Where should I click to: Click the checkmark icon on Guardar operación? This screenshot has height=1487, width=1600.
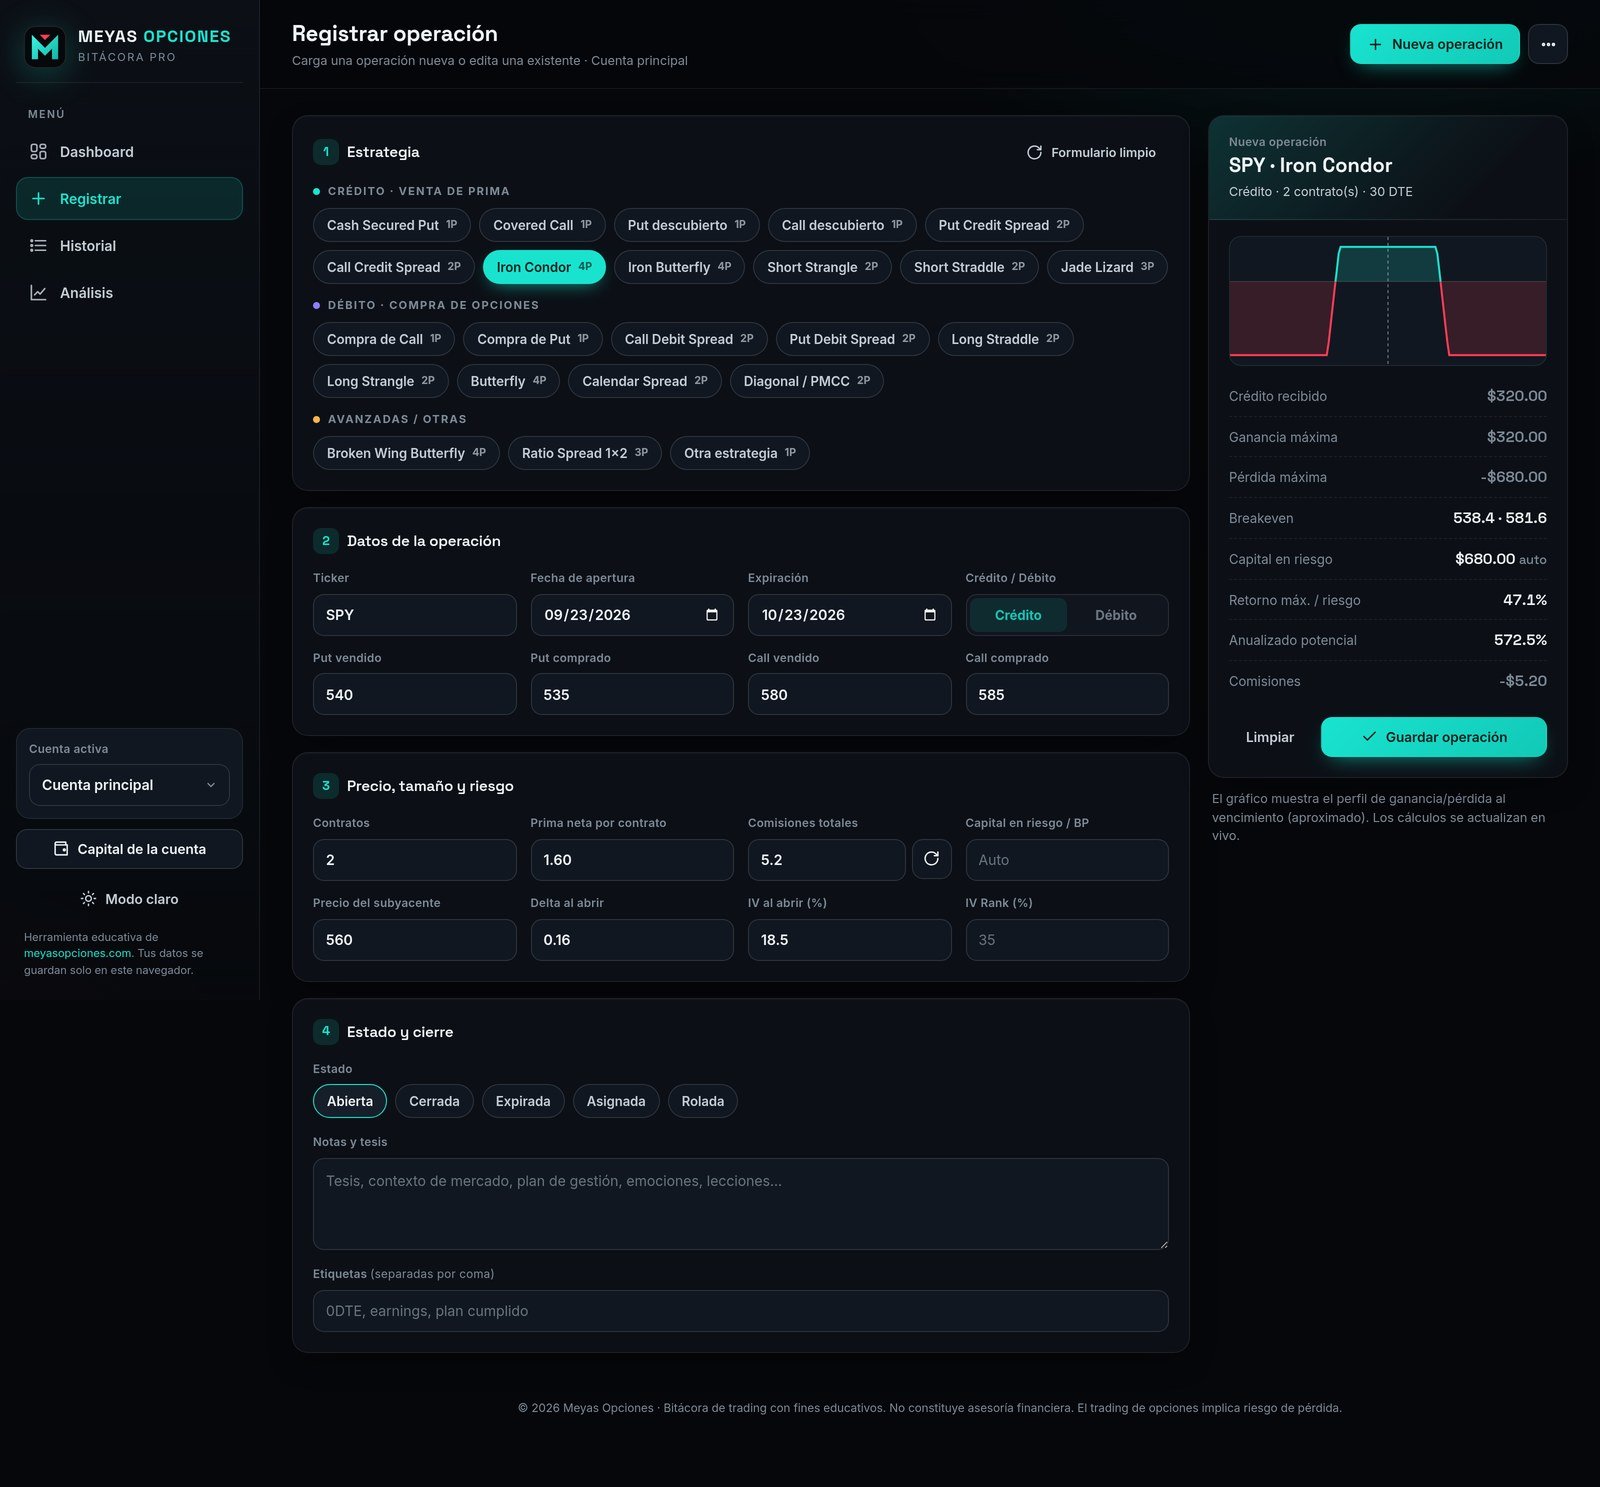click(1369, 737)
